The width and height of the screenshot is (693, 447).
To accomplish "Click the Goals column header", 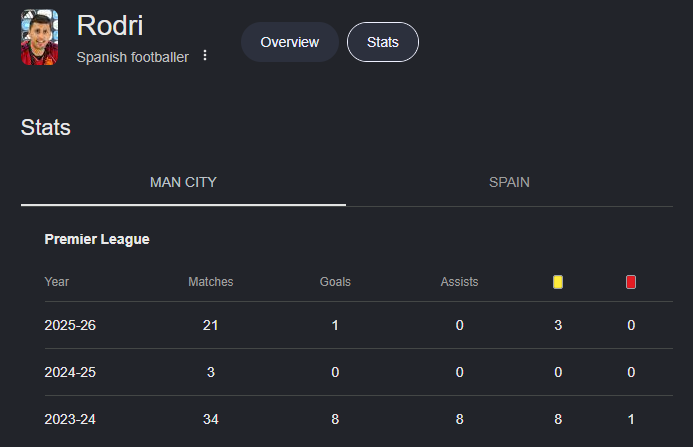I will (335, 282).
